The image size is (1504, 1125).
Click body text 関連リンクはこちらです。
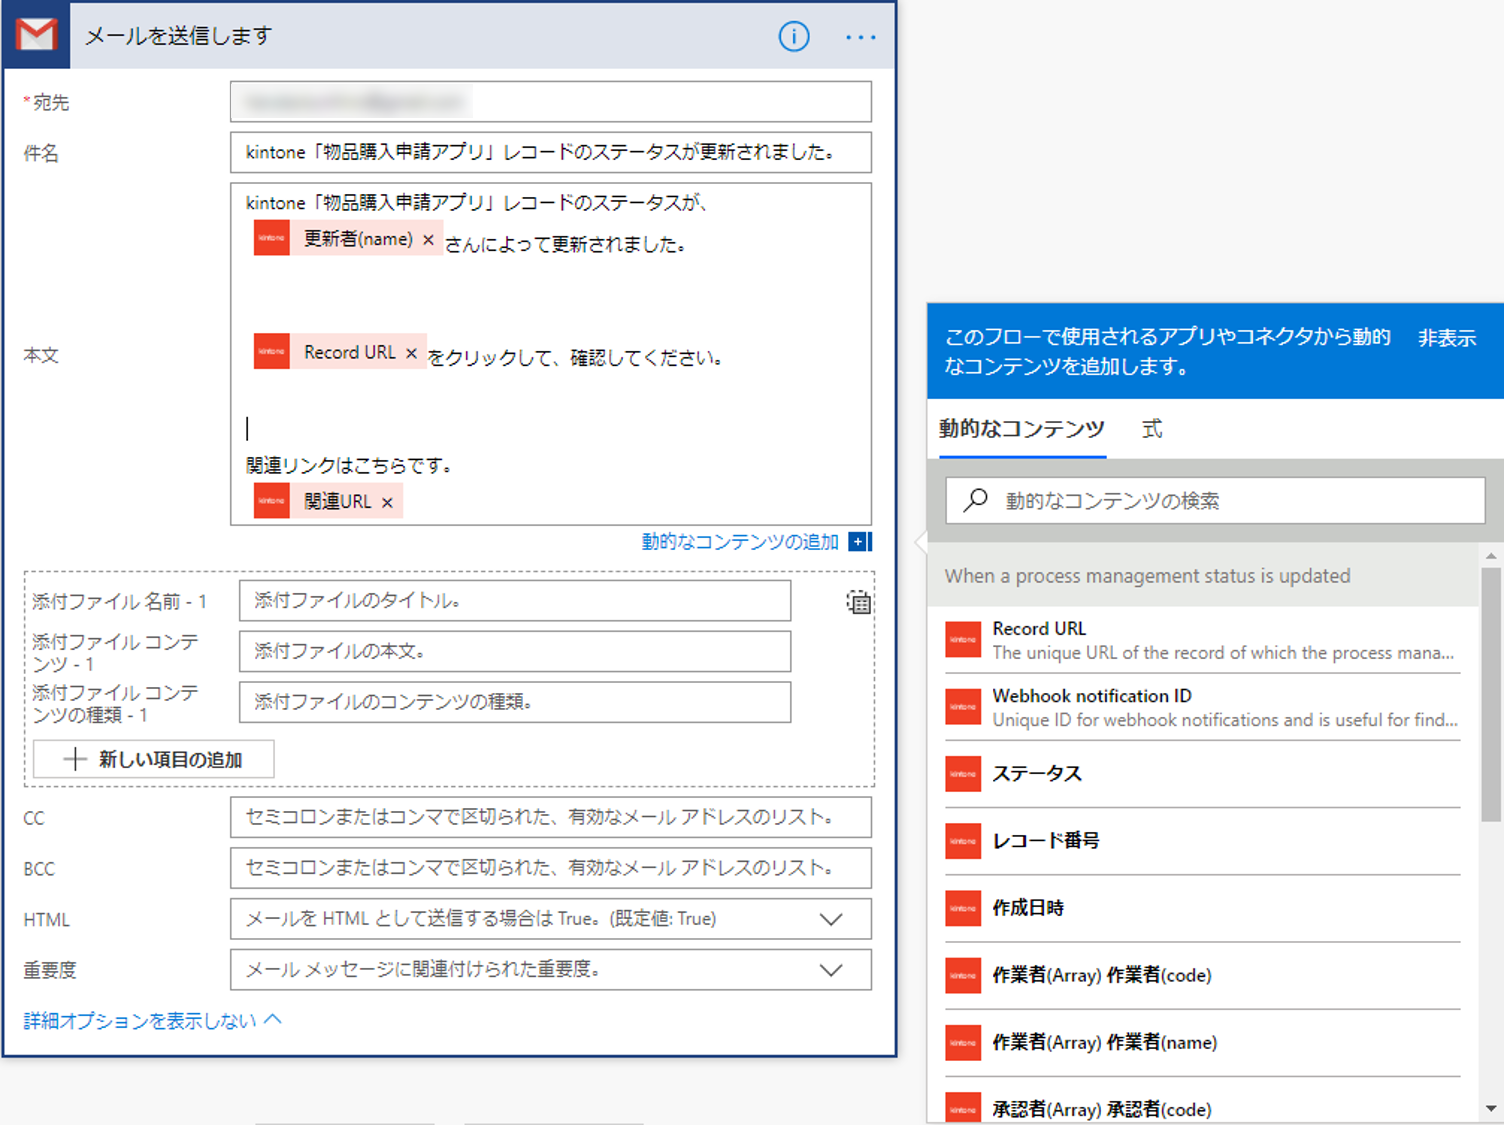coord(350,465)
